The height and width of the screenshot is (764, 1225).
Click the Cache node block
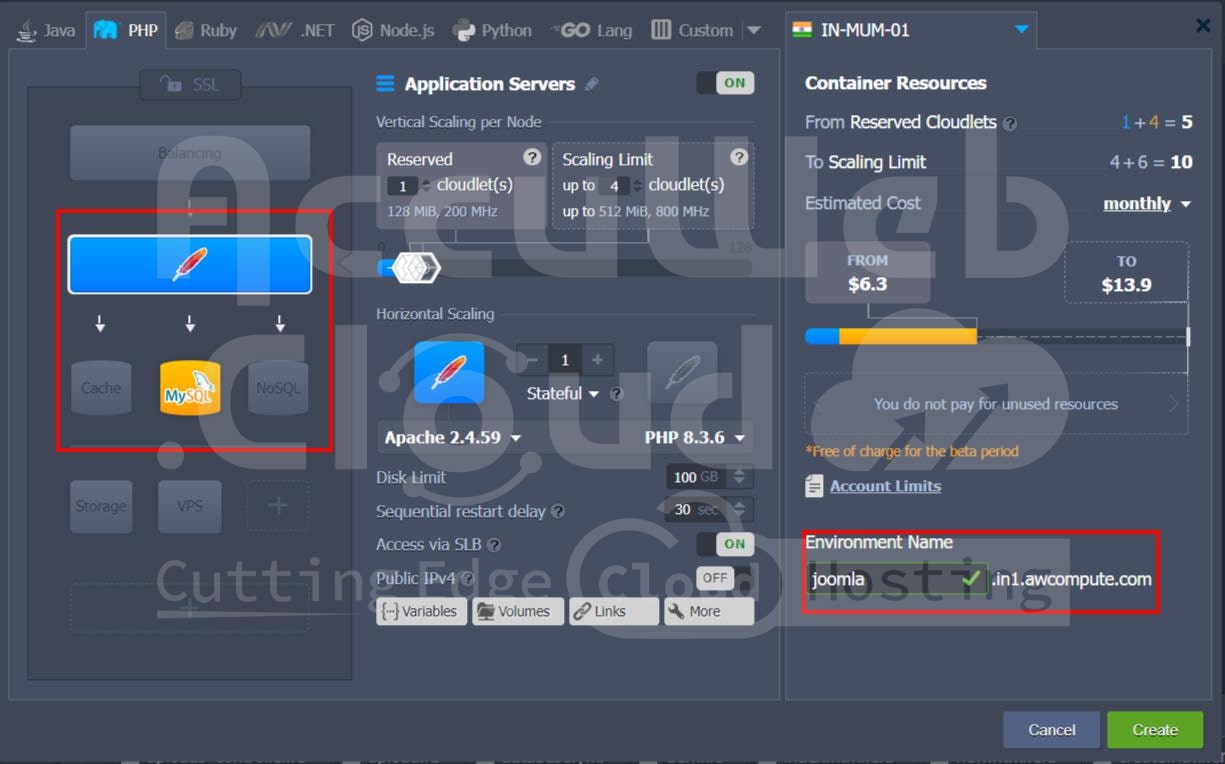[x=101, y=388]
